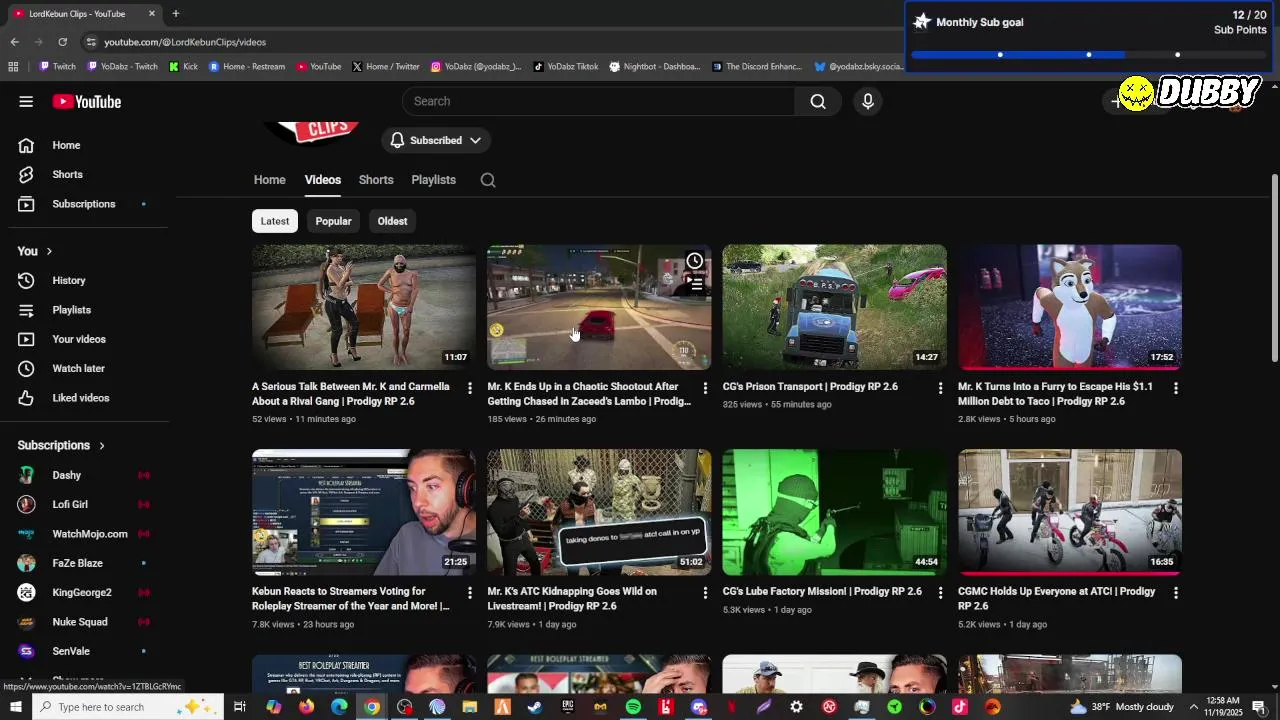The height and width of the screenshot is (720, 1280).
Task: Open the Subscribed notification dropdown
Action: tap(436, 140)
